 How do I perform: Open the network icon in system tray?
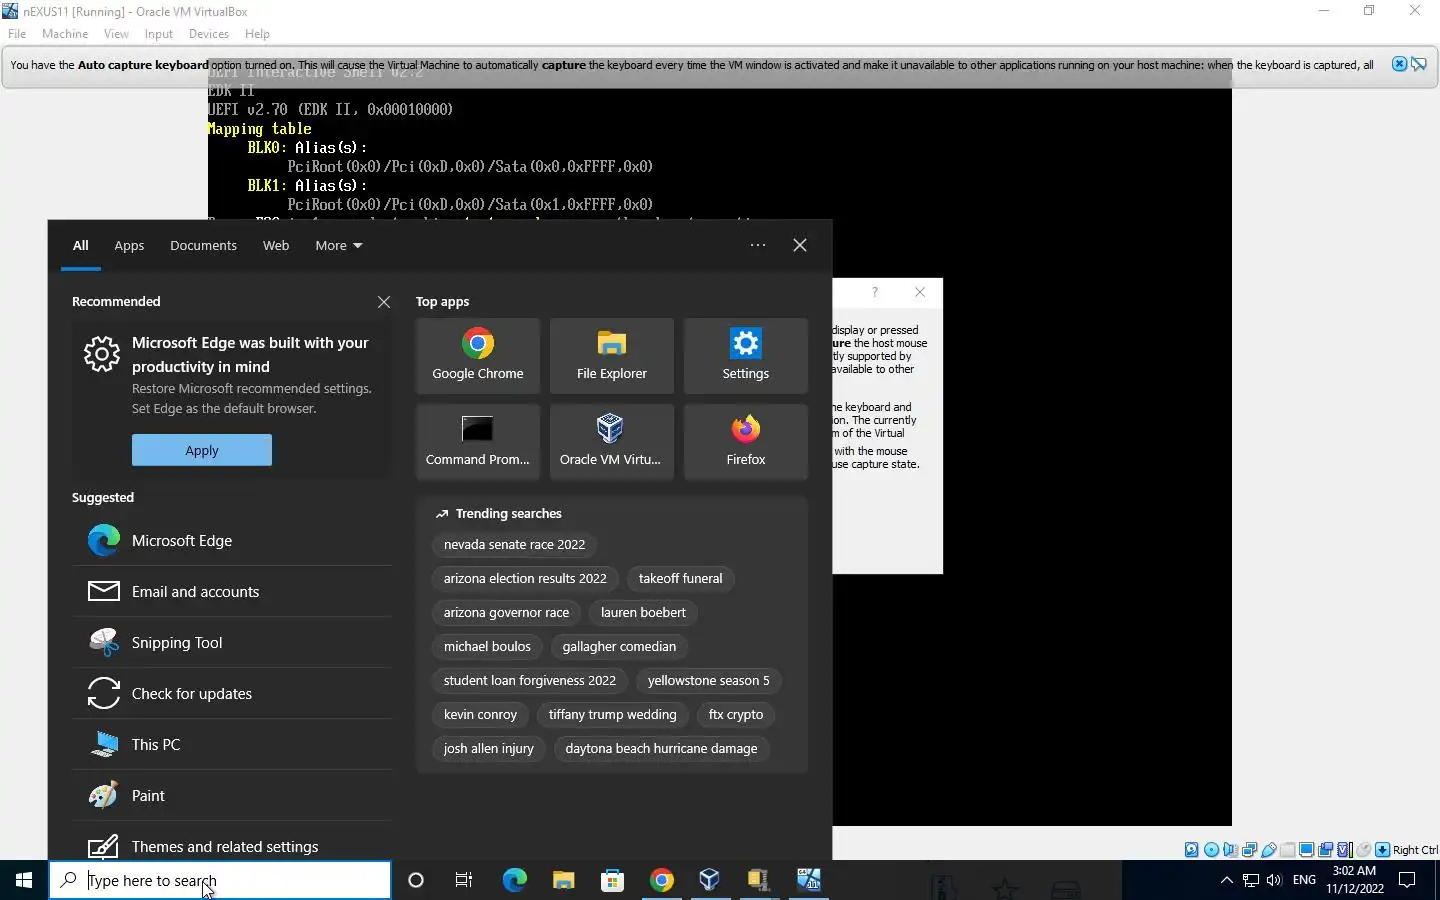[1251, 880]
